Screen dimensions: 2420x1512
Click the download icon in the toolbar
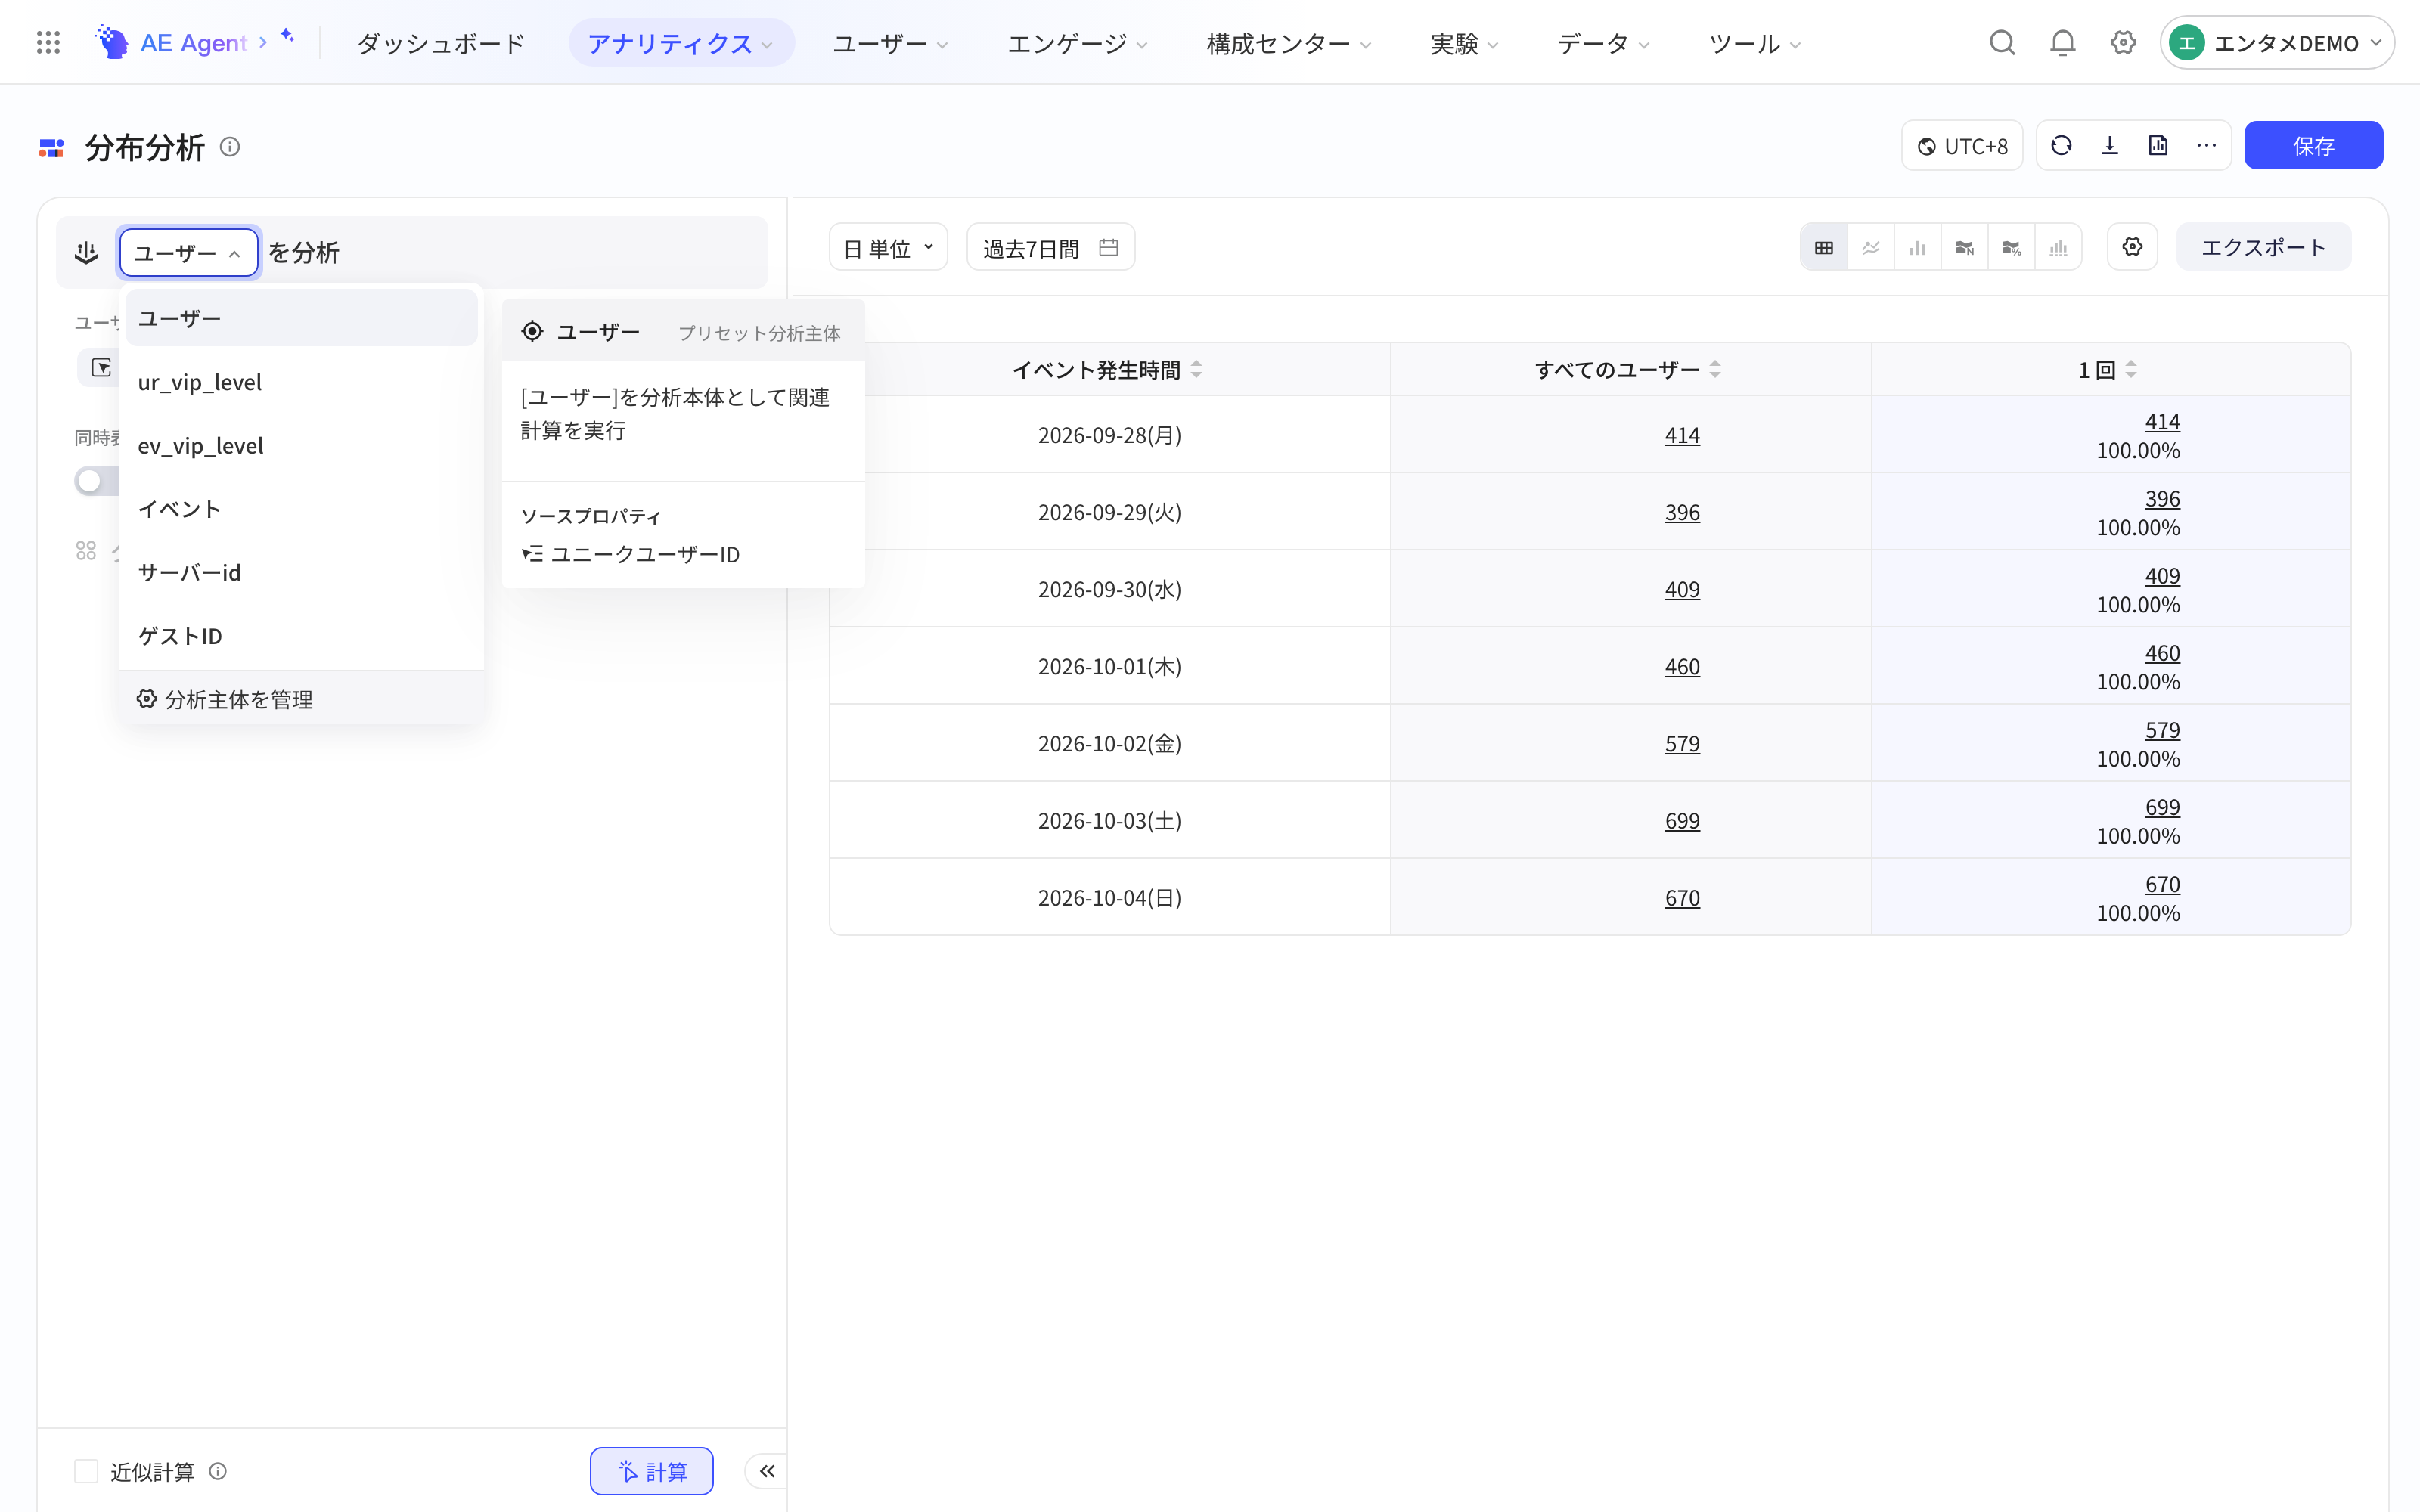click(2110, 146)
